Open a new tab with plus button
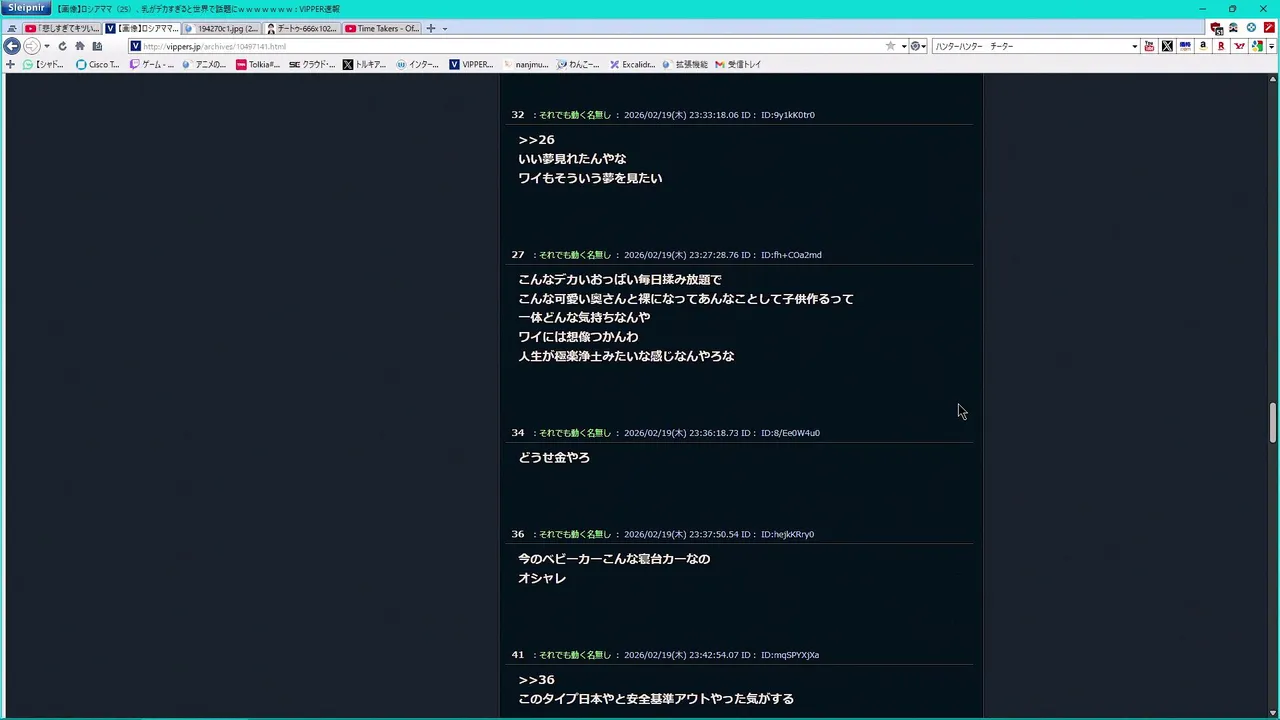 click(431, 28)
